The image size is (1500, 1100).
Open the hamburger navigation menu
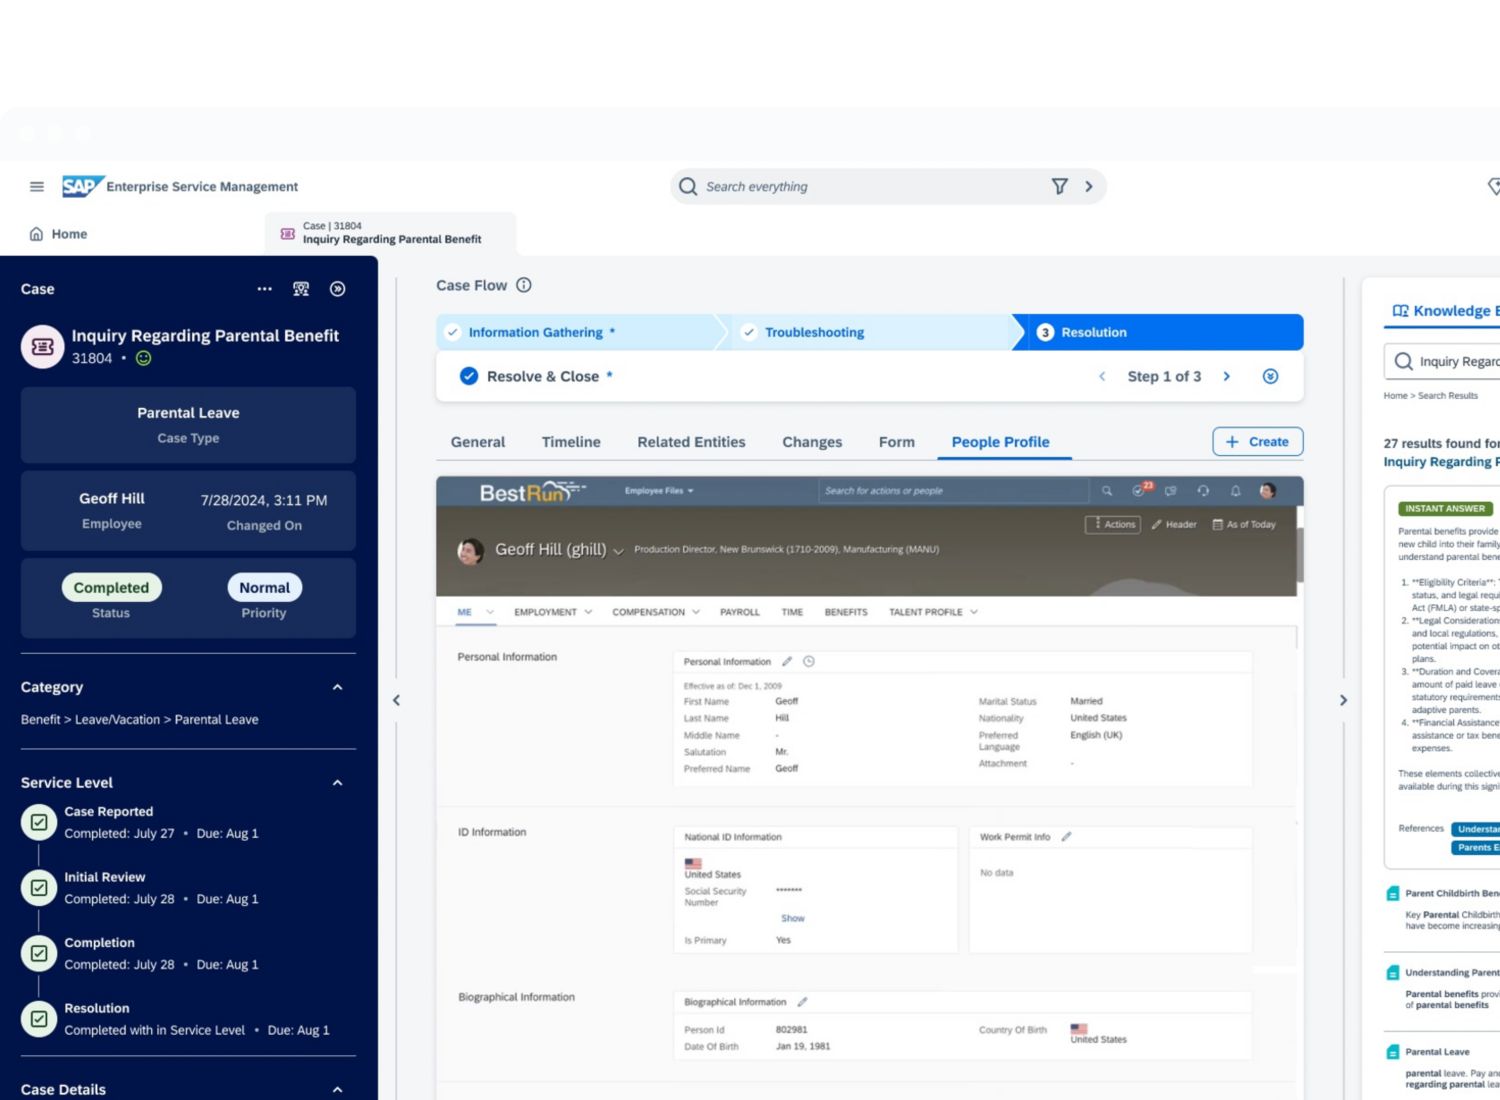point(37,186)
